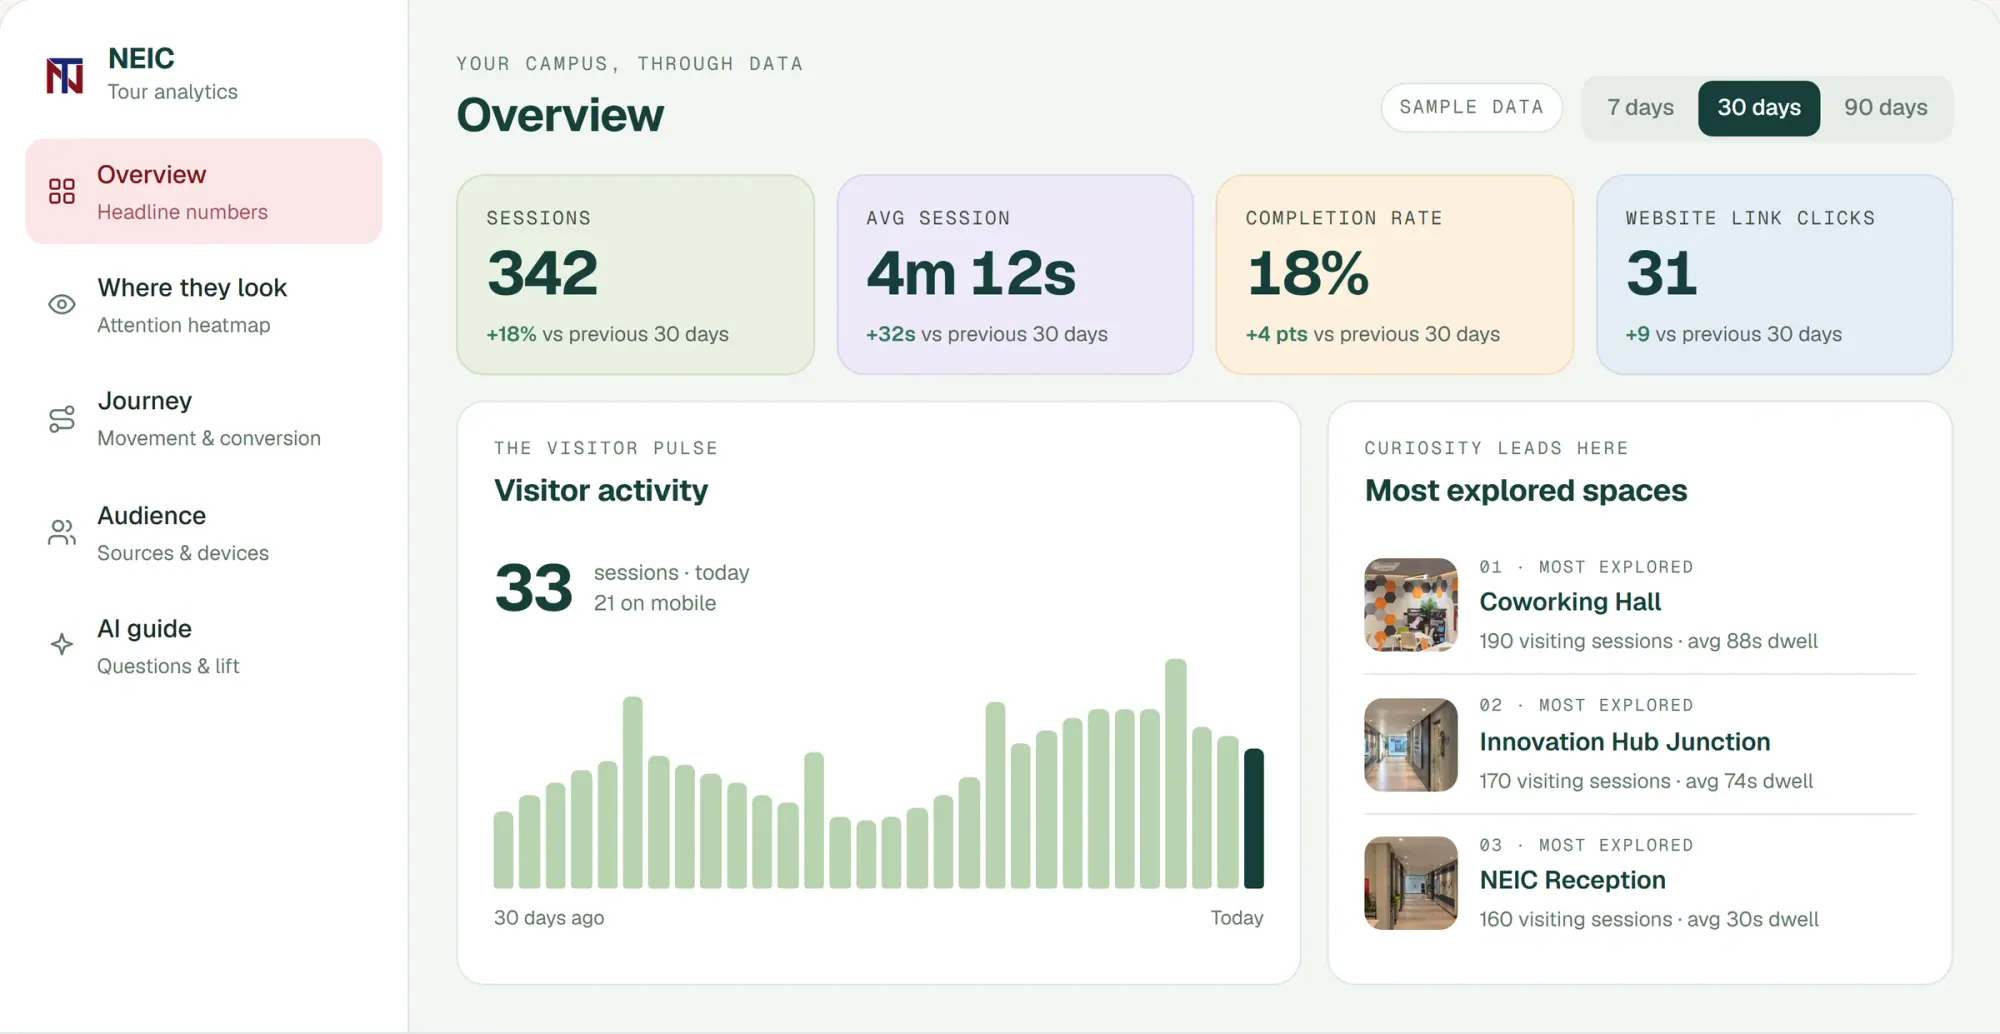The image size is (2000, 1034).
Task: Open the Where they look page
Action: click(x=204, y=305)
